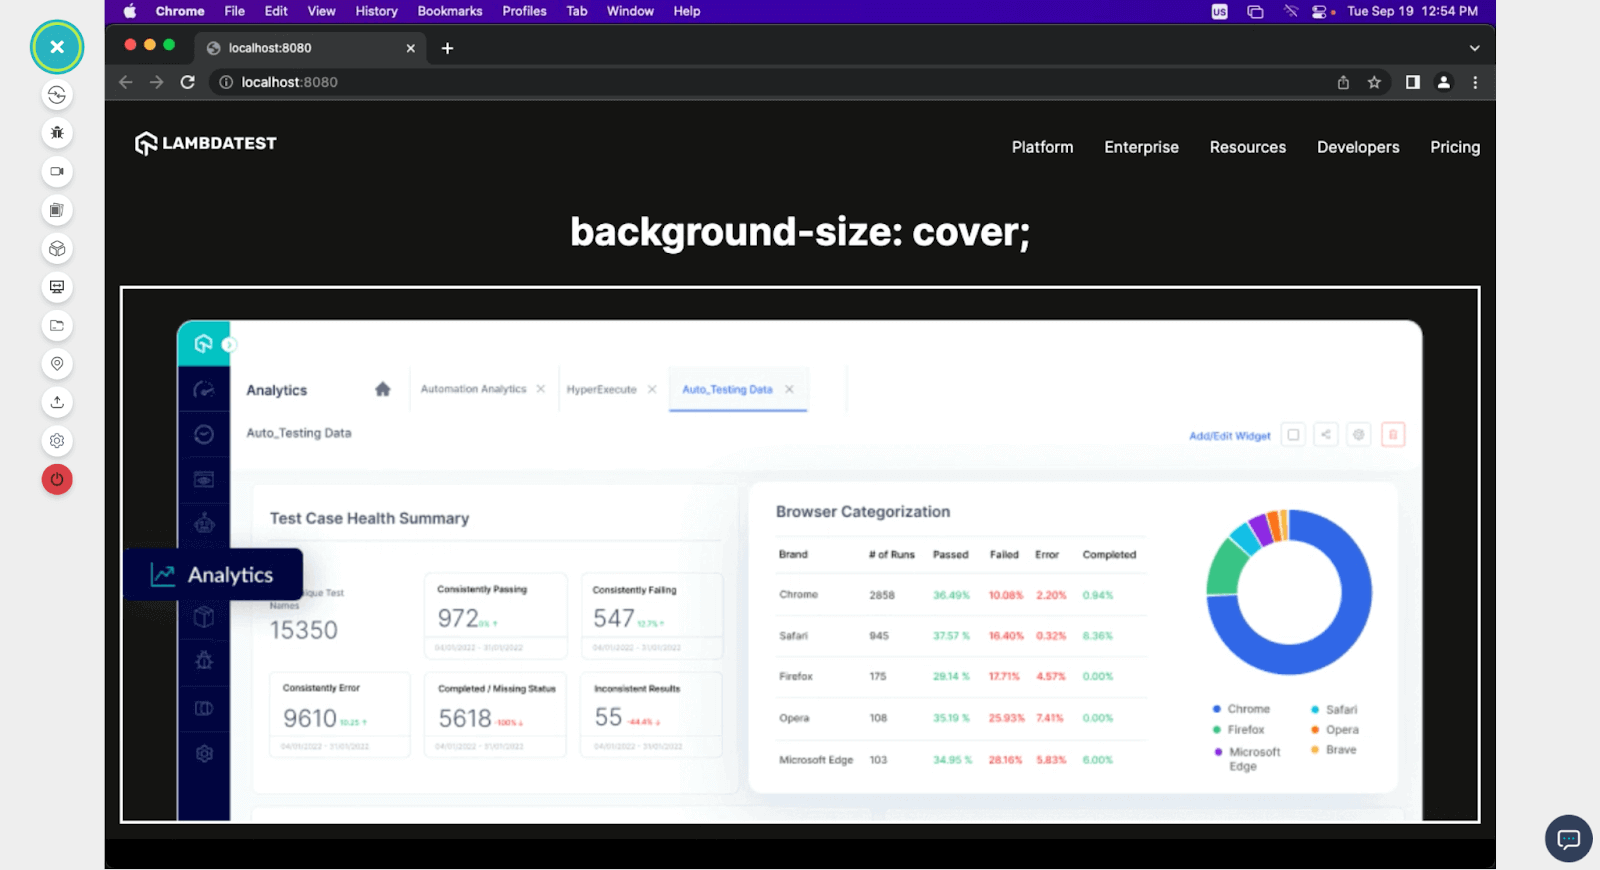1600x870 pixels.
Task: Open the folder icon in left toolbar
Action: point(57,326)
